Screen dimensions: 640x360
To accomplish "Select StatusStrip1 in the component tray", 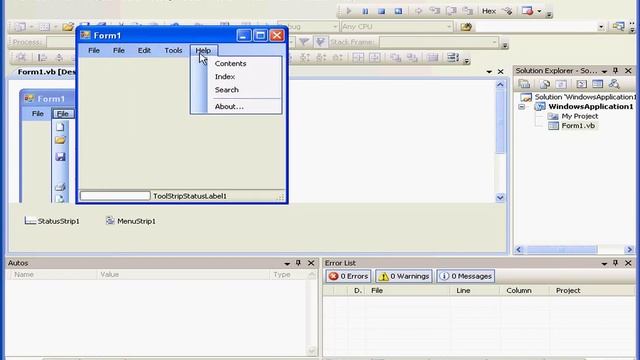I will click(x=52, y=221).
